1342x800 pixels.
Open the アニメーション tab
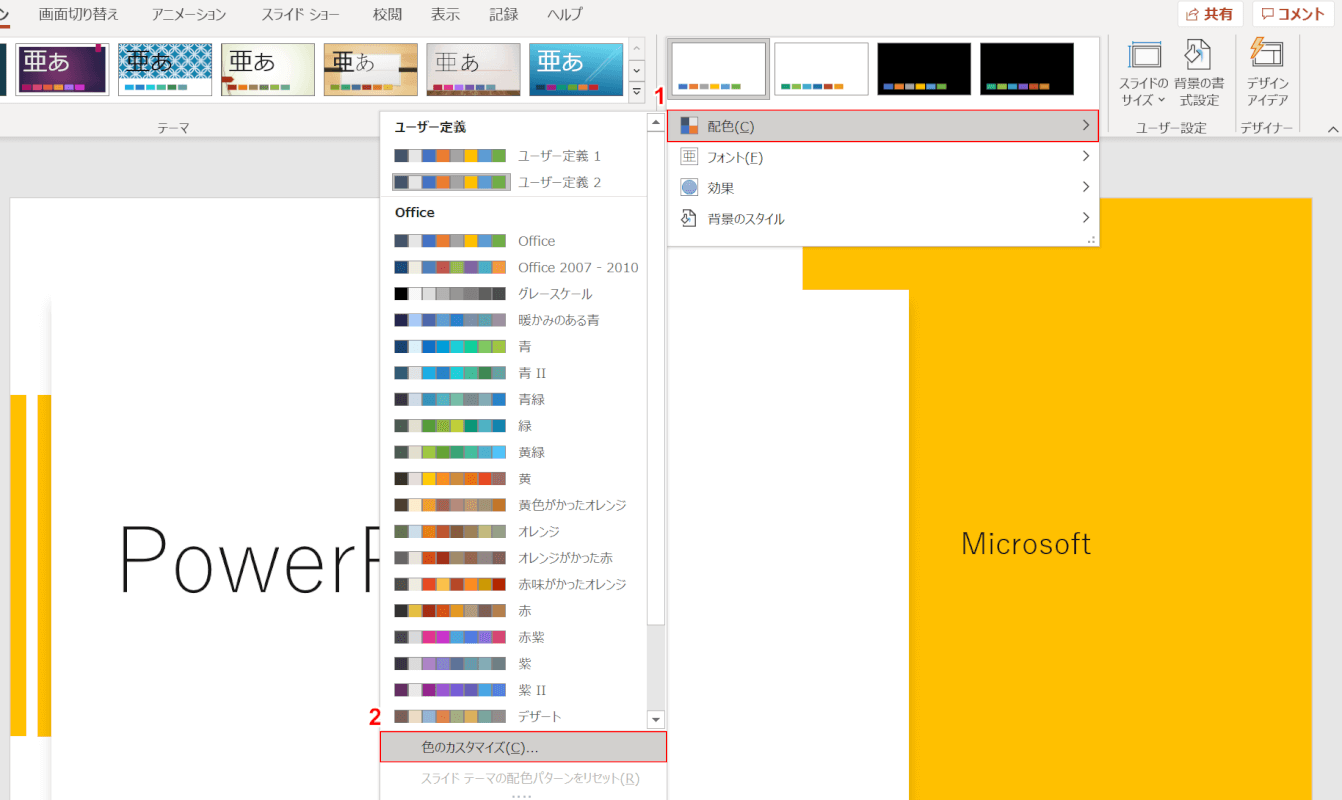pyautogui.click(x=189, y=15)
